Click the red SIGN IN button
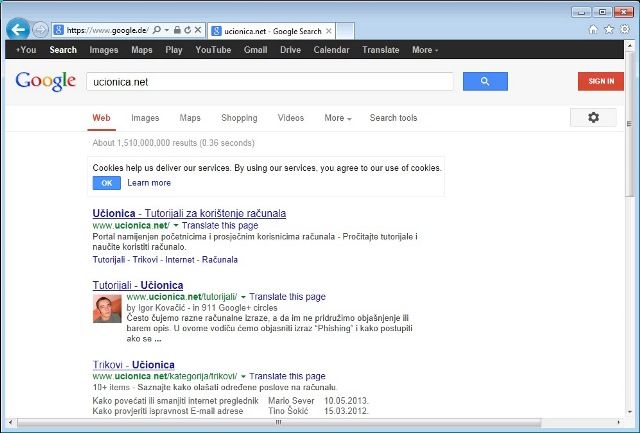Viewport: 640px width, 433px height. click(601, 81)
